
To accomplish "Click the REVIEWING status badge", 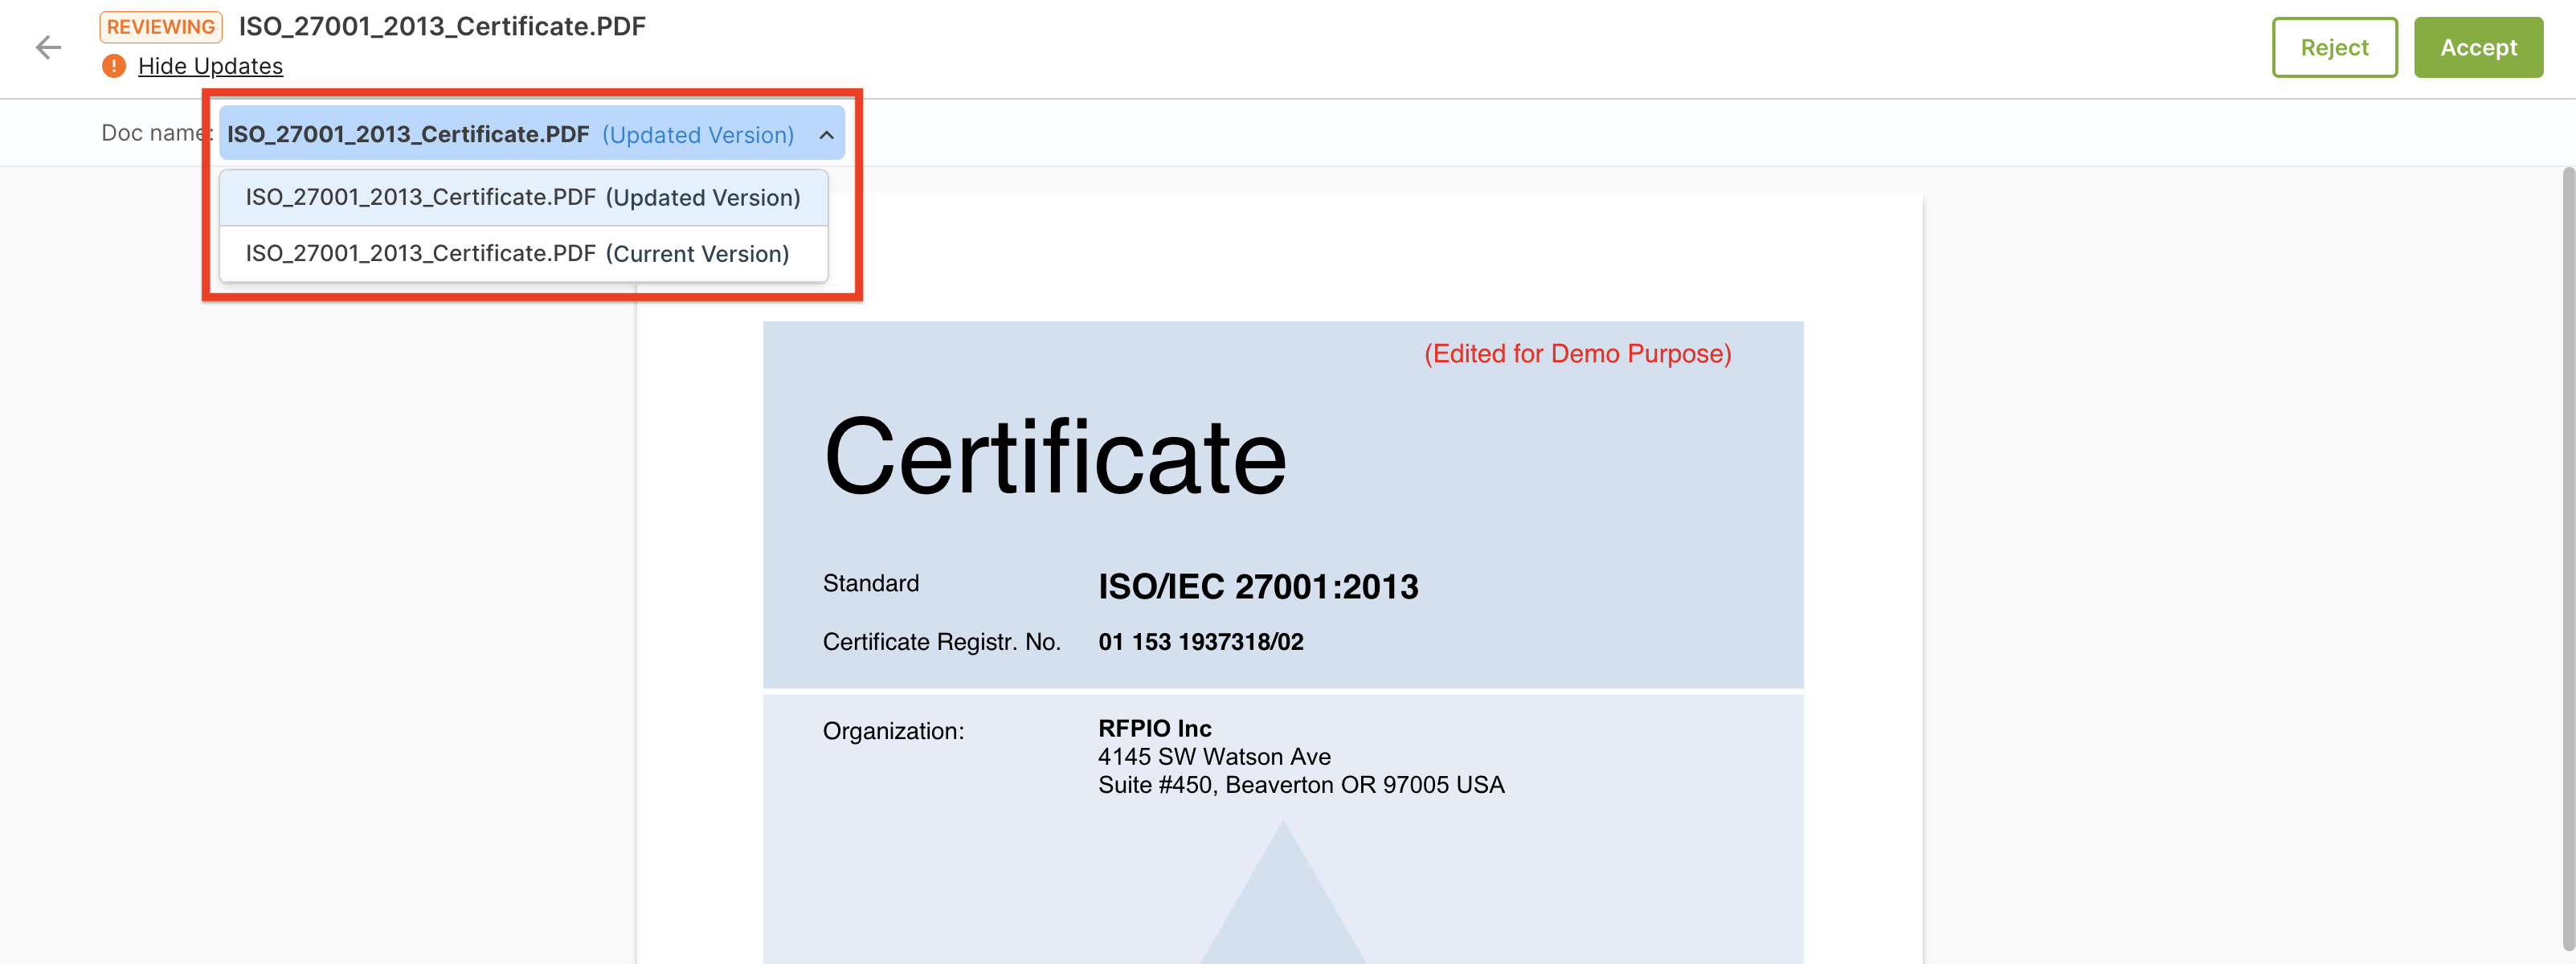I will (x=161, y=27).
